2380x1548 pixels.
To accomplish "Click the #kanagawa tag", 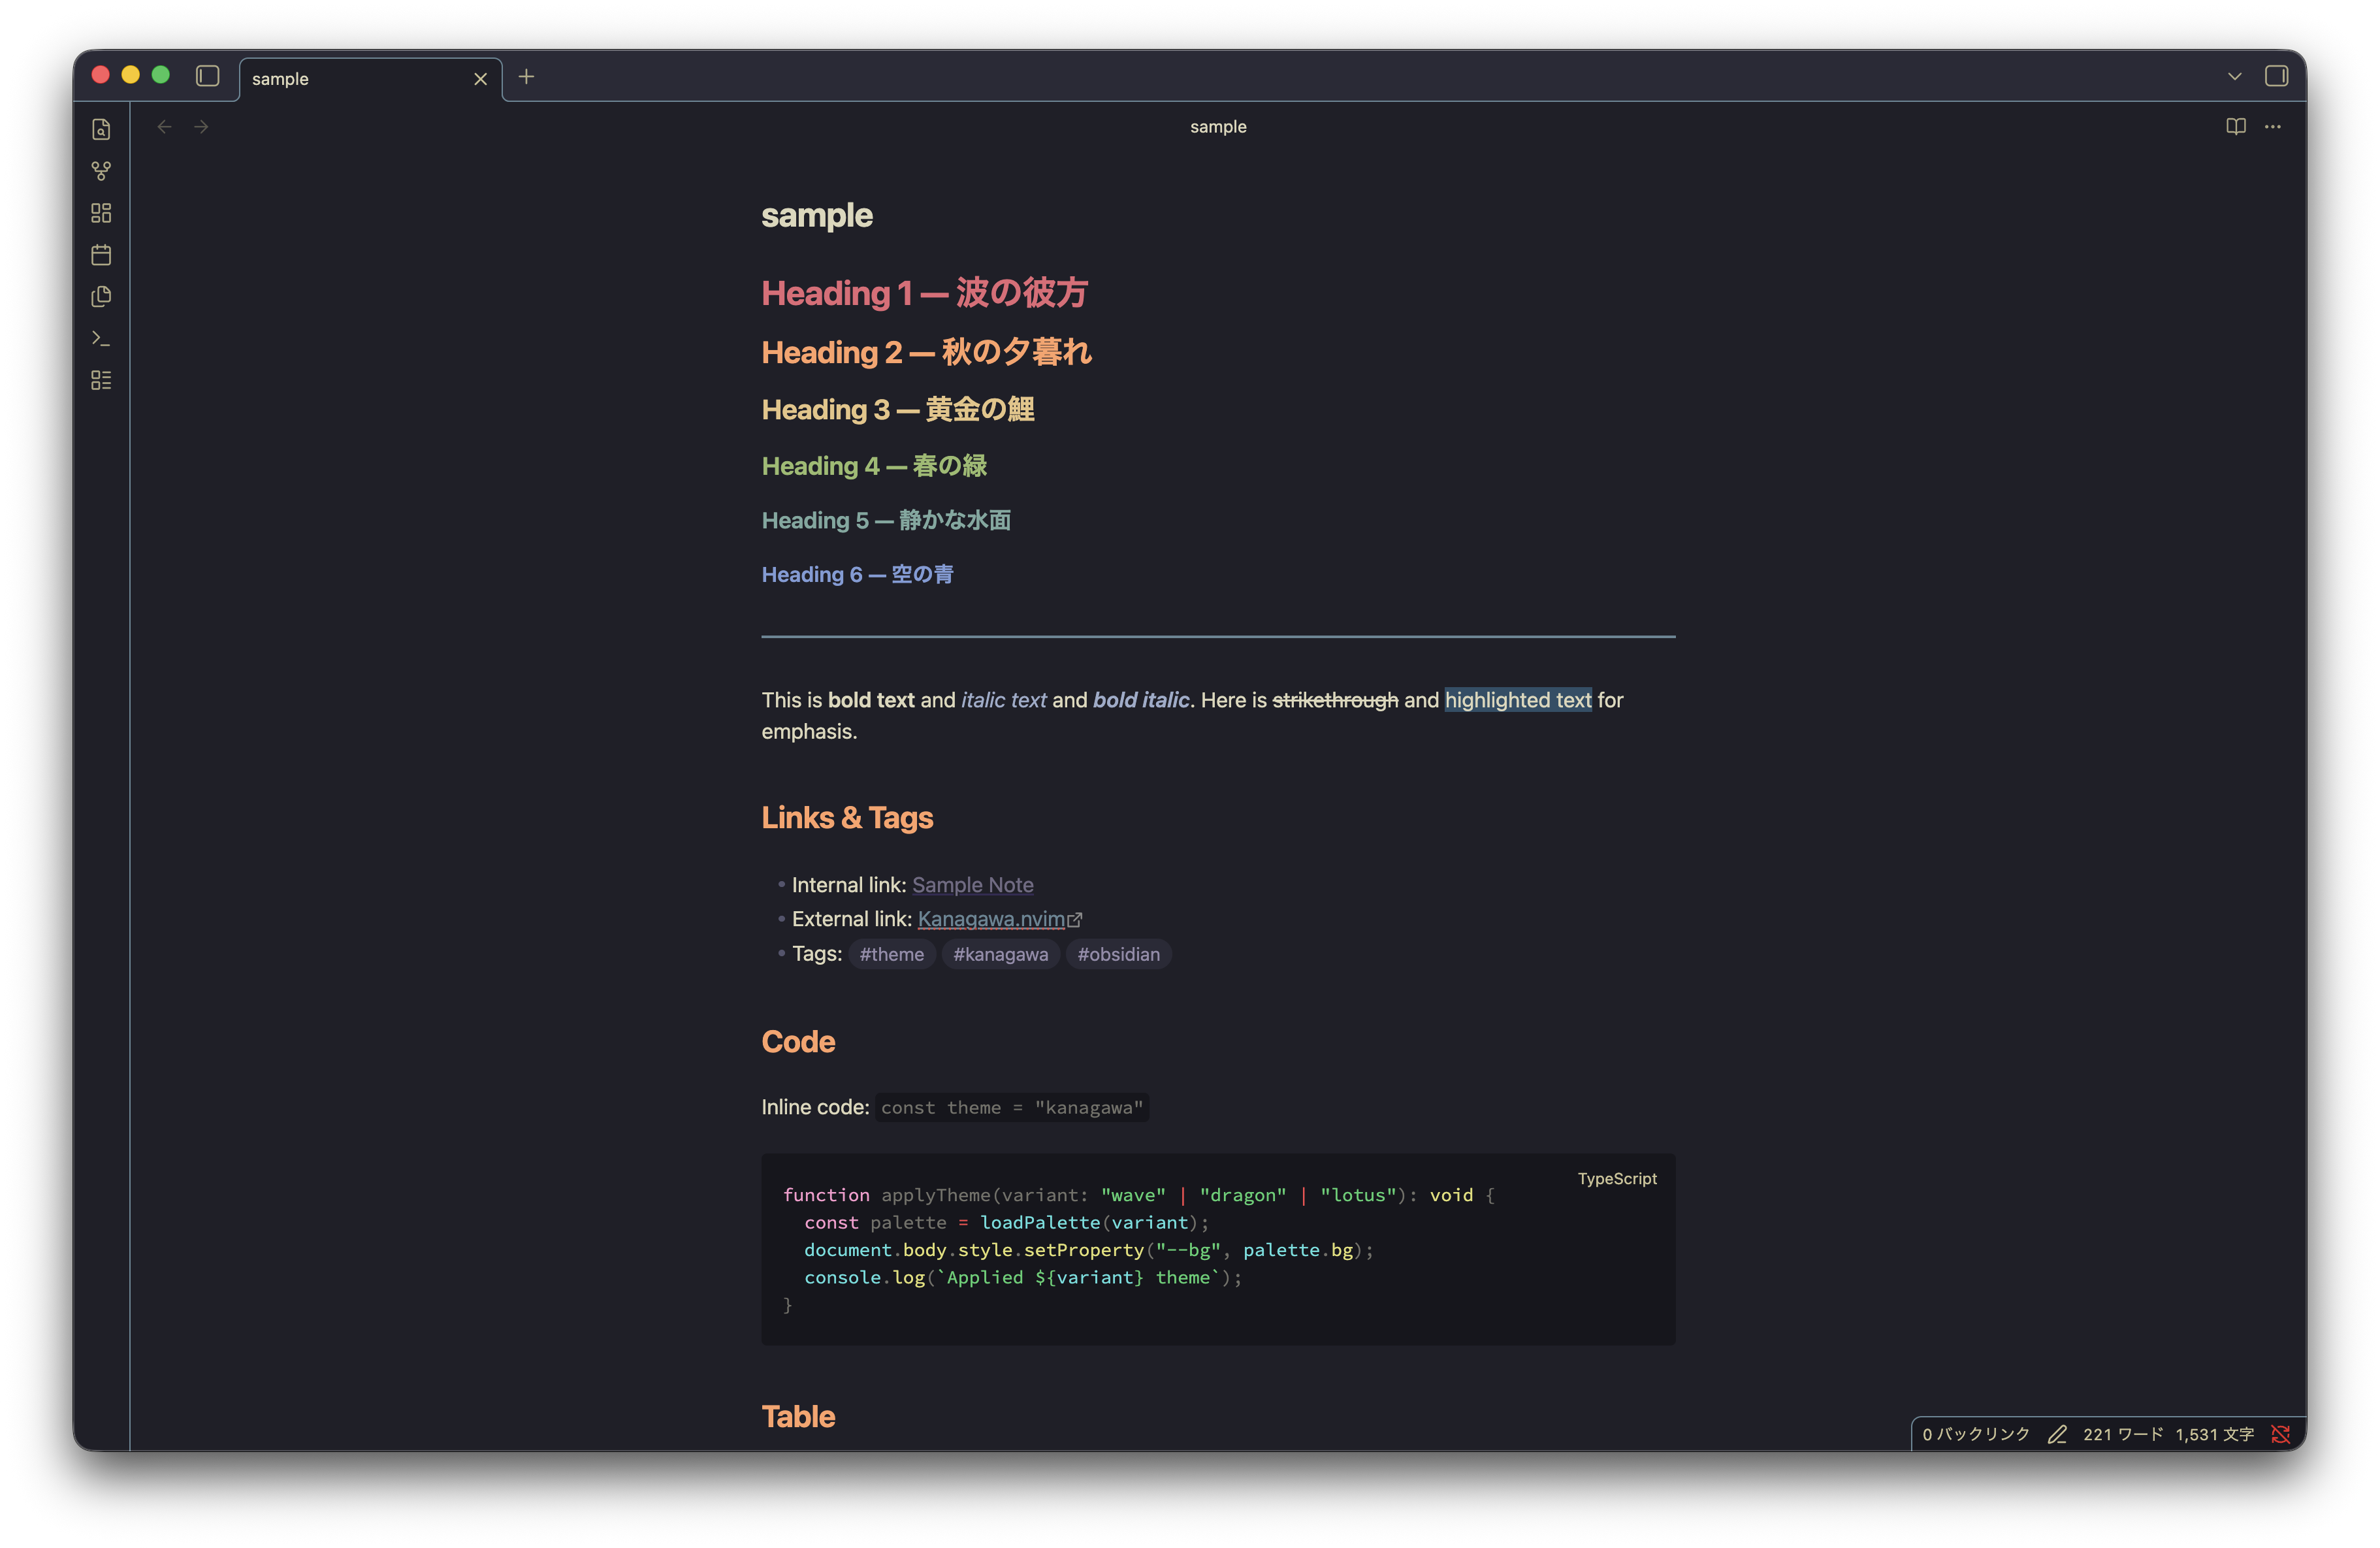I will (x=1001, y=954).
